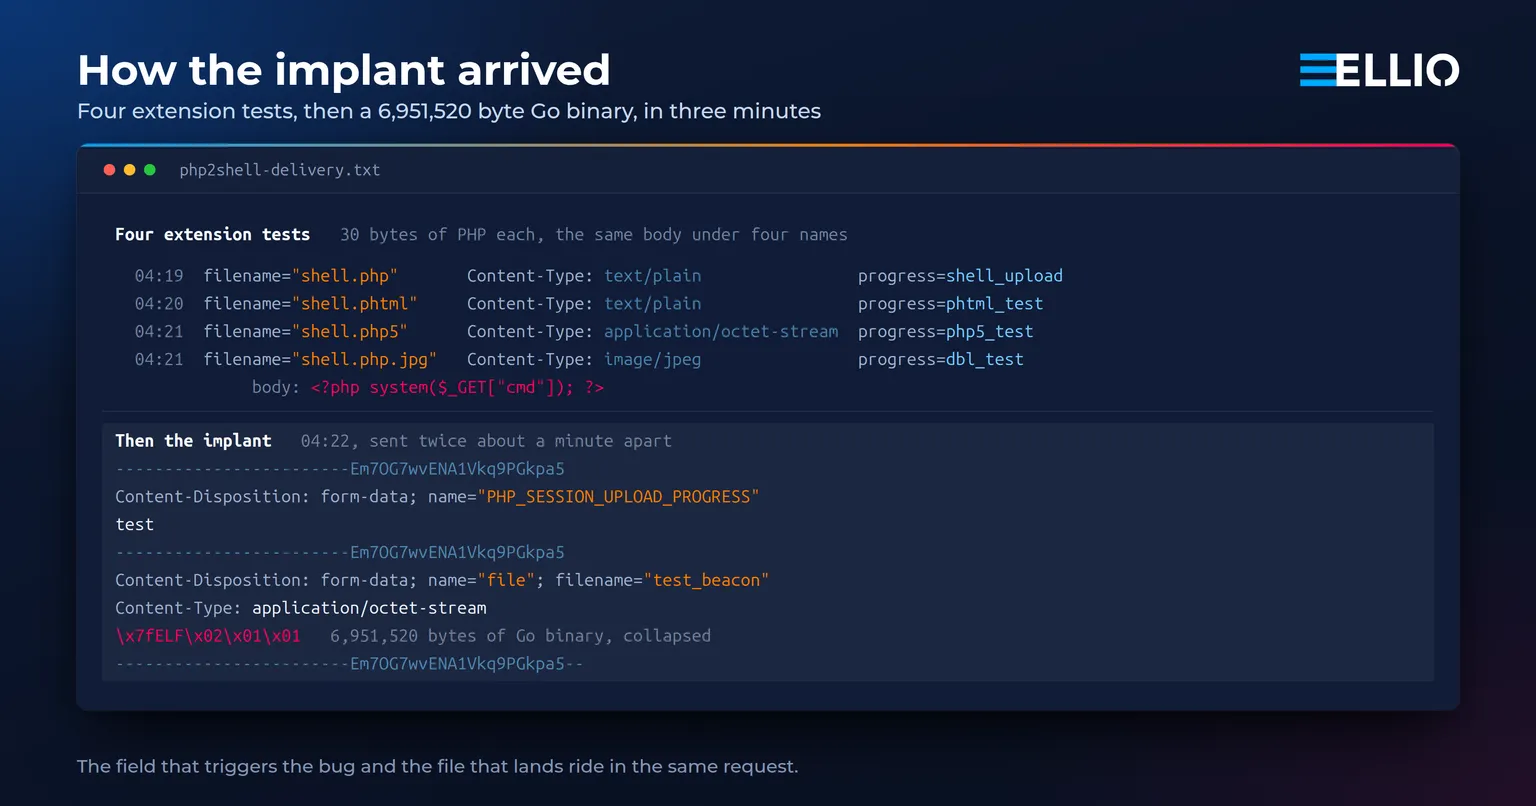Viewport: 1536px width, 806px height.
Task: Select the filename "shell.phtml" value
Action: [x=355, y=304]
